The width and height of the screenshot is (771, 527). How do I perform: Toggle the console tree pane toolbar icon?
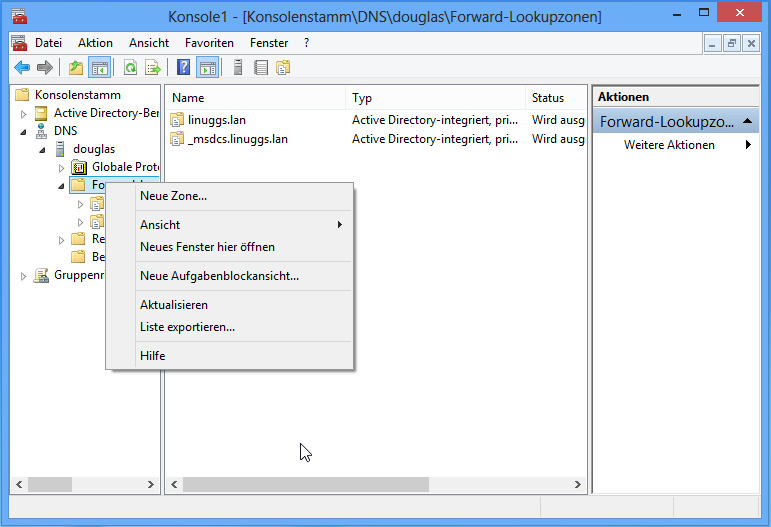[99, 68]
